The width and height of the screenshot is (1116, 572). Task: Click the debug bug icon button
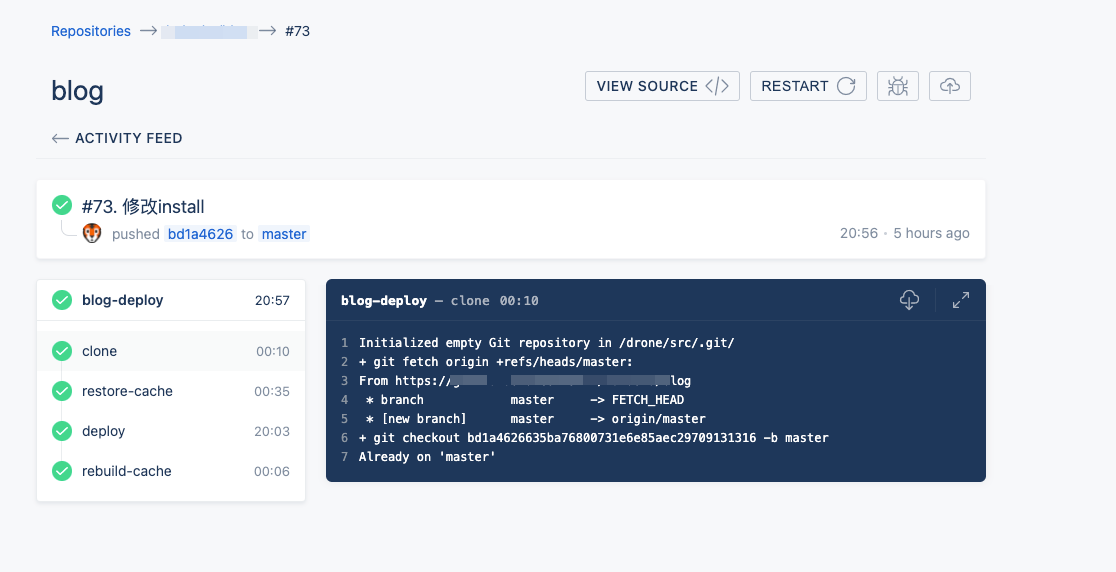[897, 86]
